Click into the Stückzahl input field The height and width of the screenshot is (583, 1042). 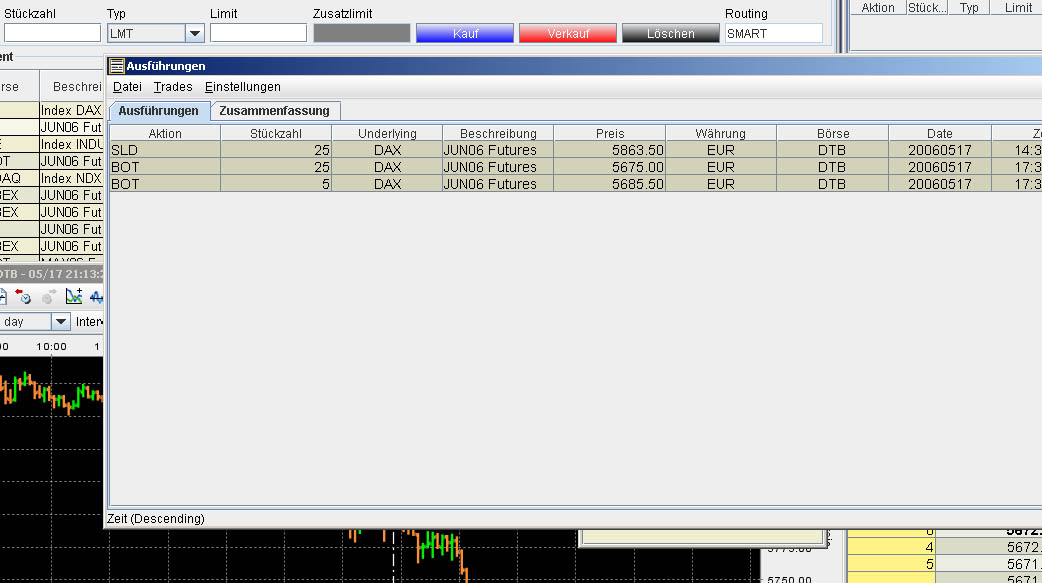(x=52, y=33)
